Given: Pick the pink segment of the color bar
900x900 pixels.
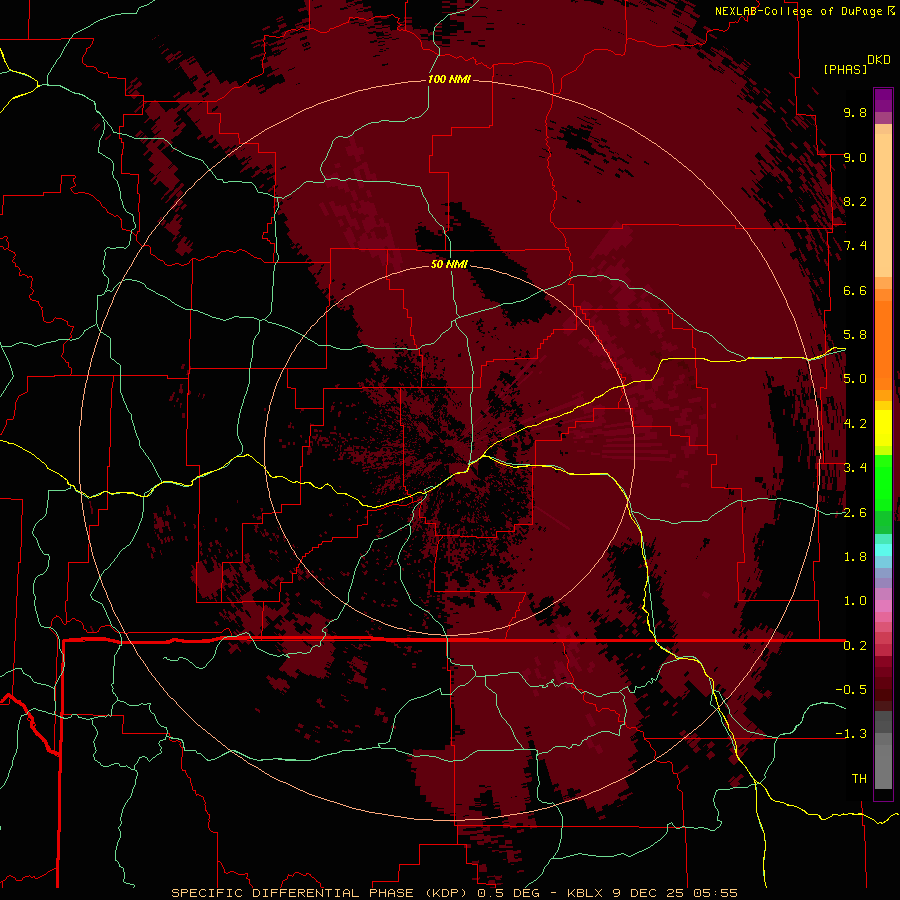Looking at the screenshot, I should tap(883, 606).
